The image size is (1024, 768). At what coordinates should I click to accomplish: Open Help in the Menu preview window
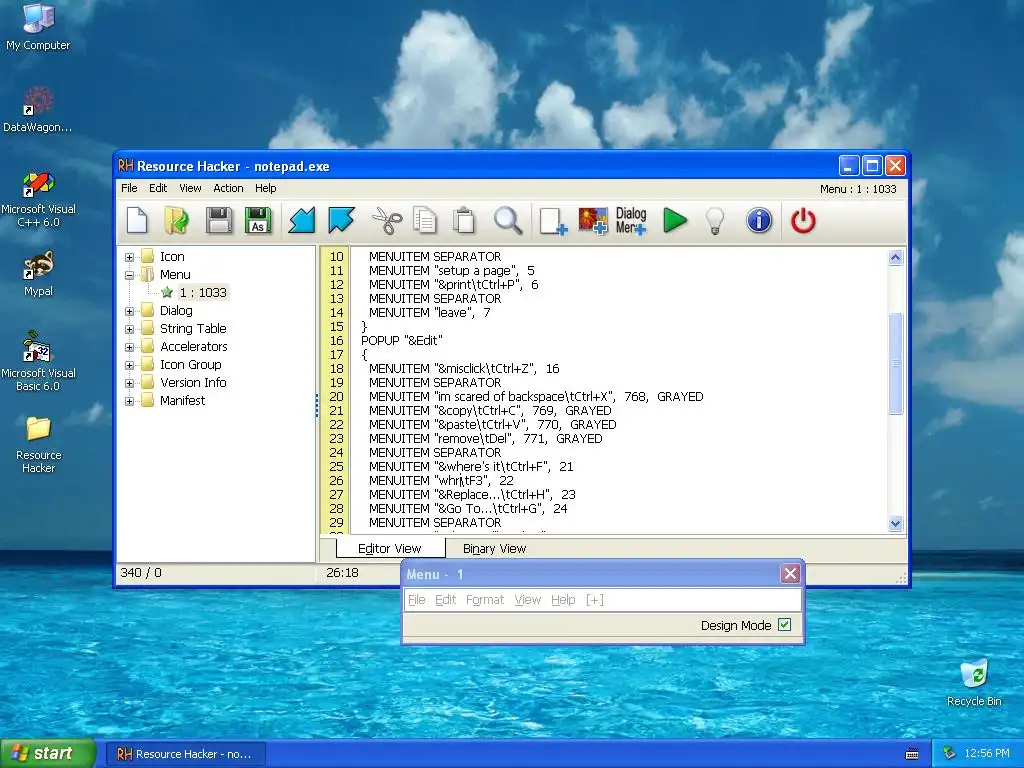563,600
